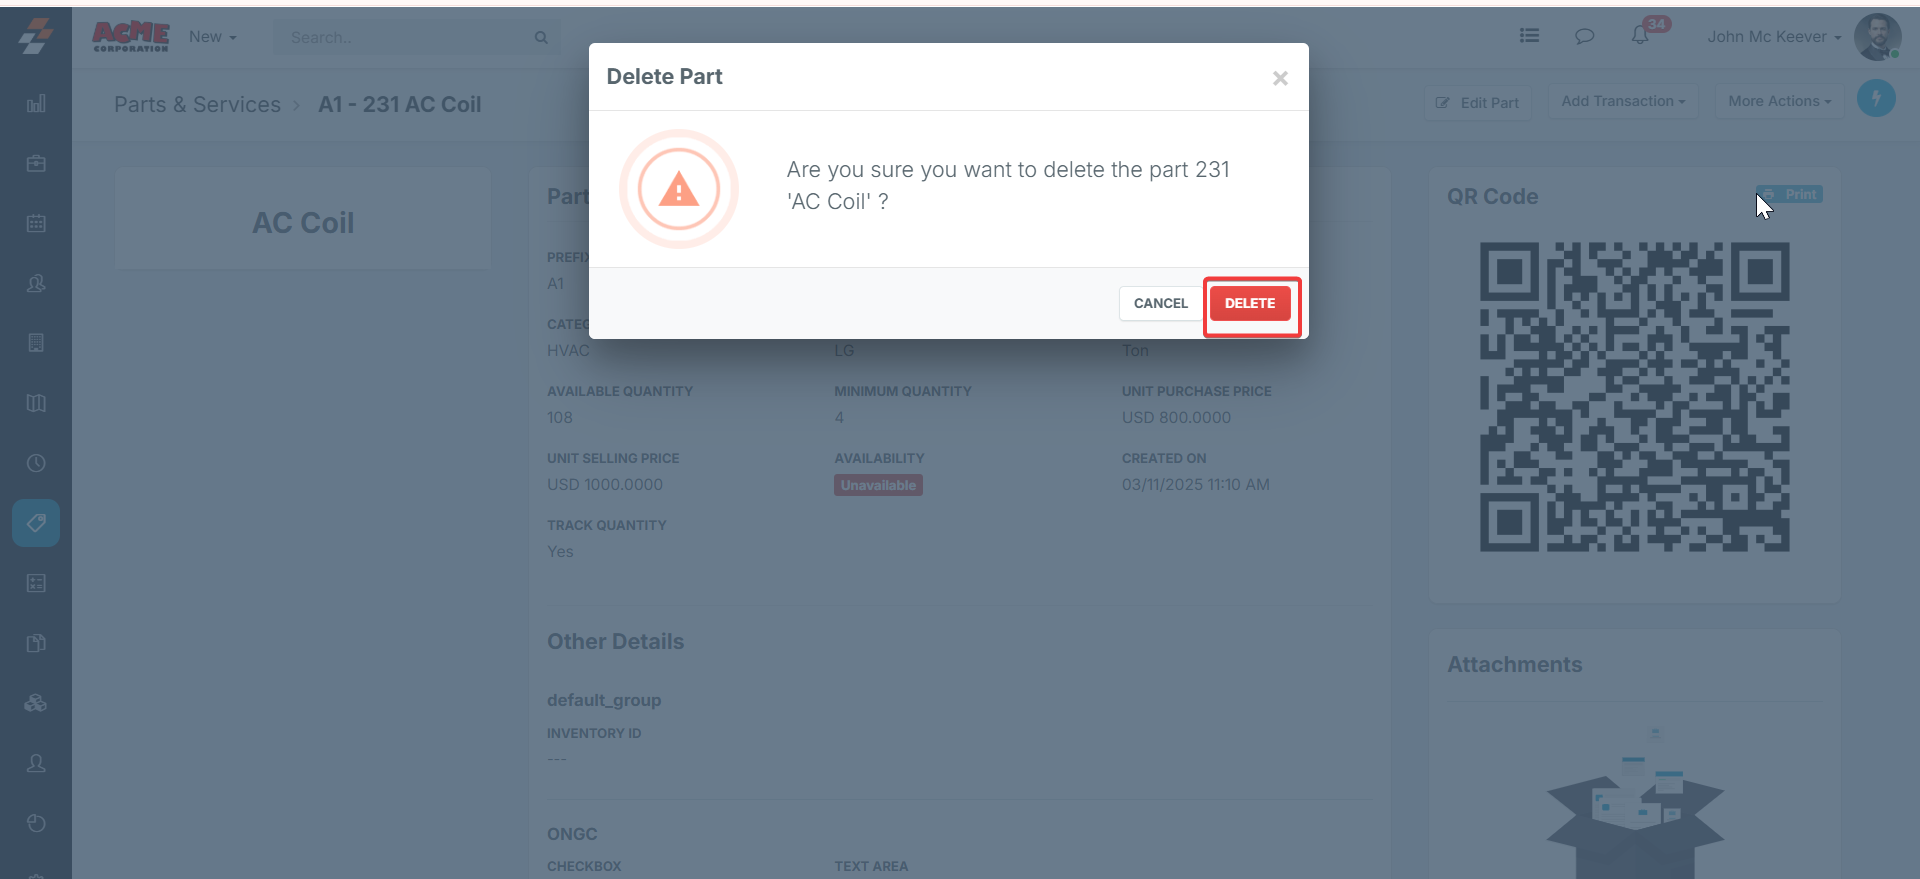Open John Mc Keever user menu

[1774, 37]
